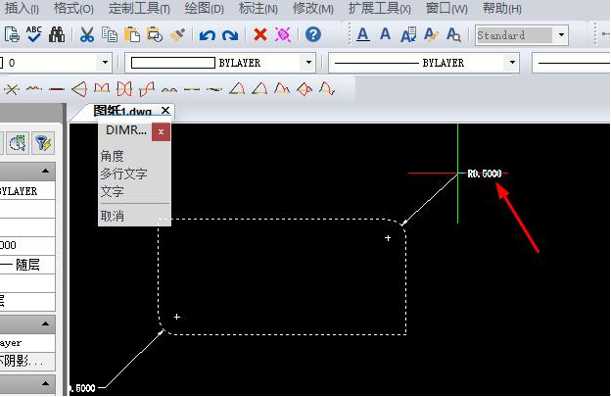611x397 pixels.
Task: Click the Copy icon in the toolbar
Action: 109,34
